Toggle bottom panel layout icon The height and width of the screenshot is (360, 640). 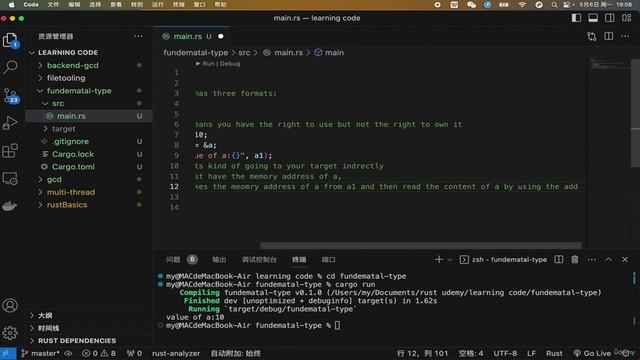[593, 18]
